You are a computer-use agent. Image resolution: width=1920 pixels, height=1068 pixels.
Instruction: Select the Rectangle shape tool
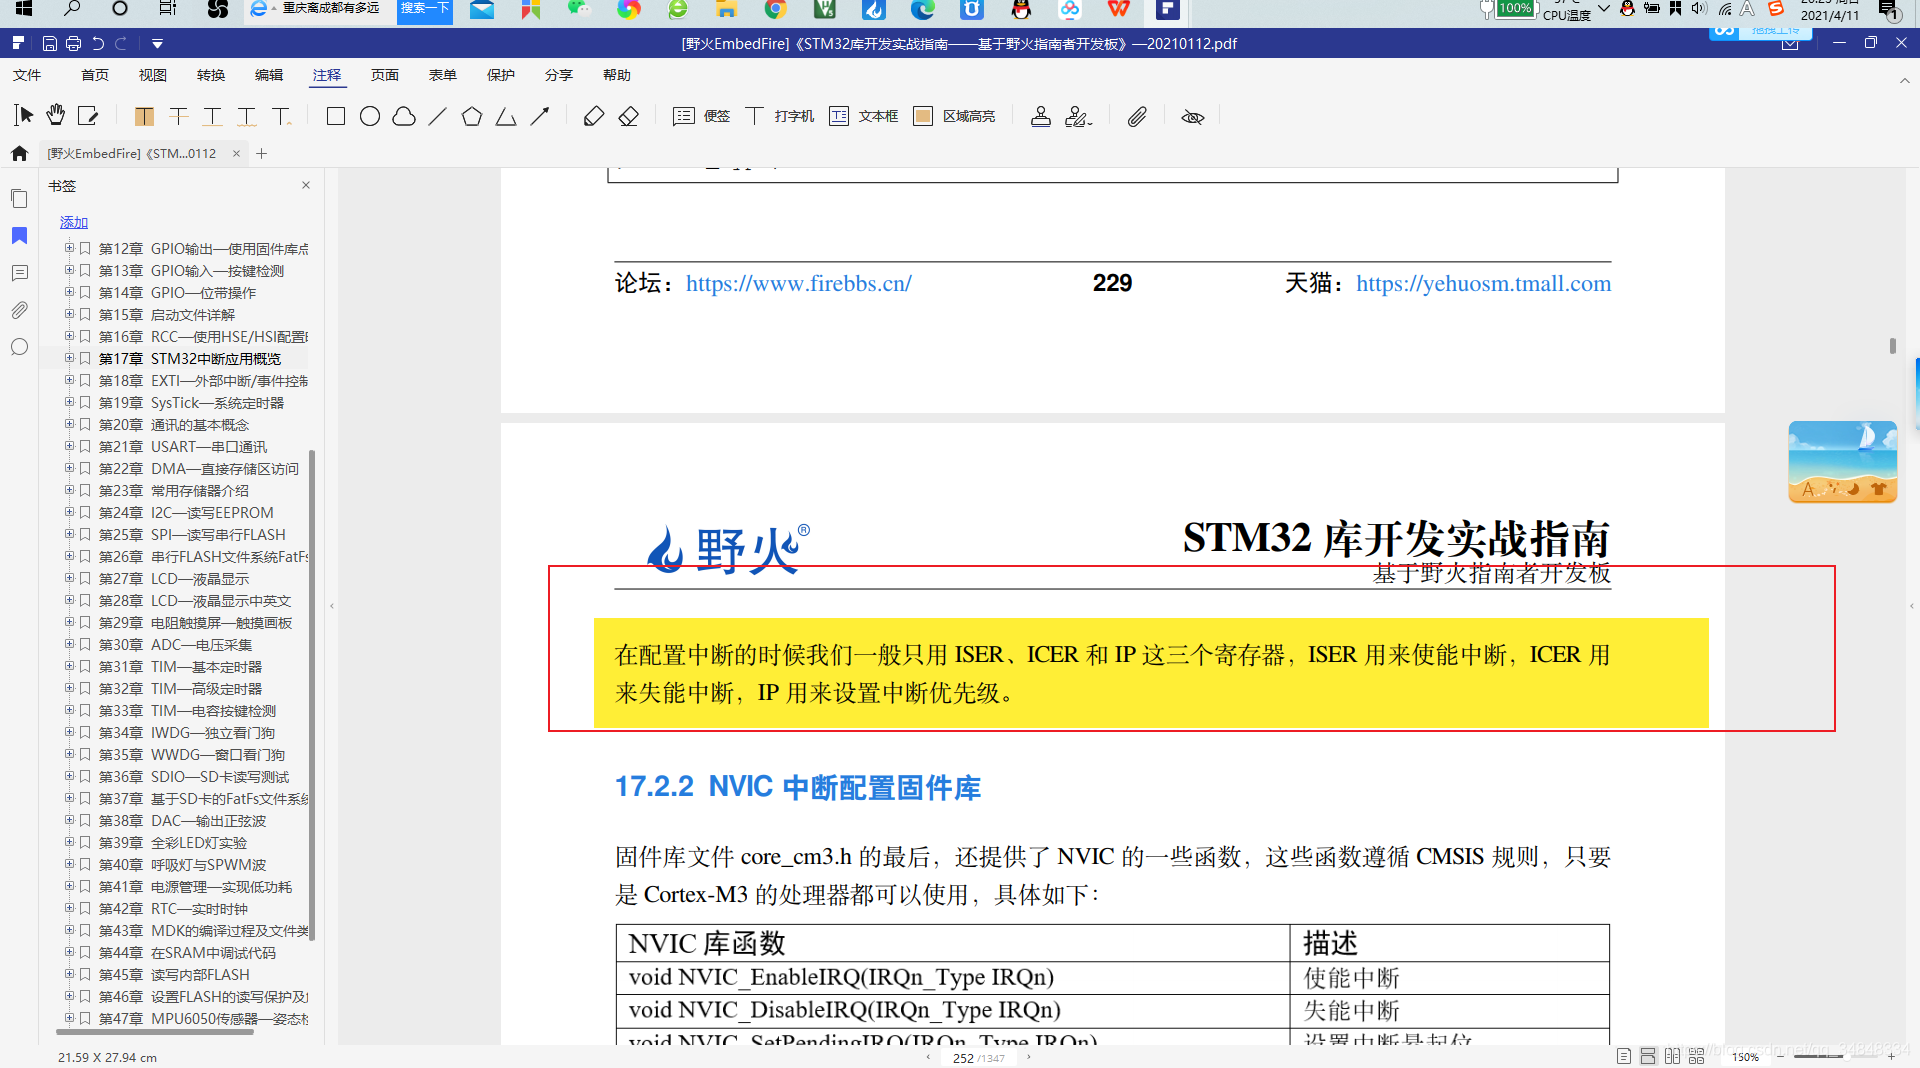pyautogui.click(x=336, y=116)
